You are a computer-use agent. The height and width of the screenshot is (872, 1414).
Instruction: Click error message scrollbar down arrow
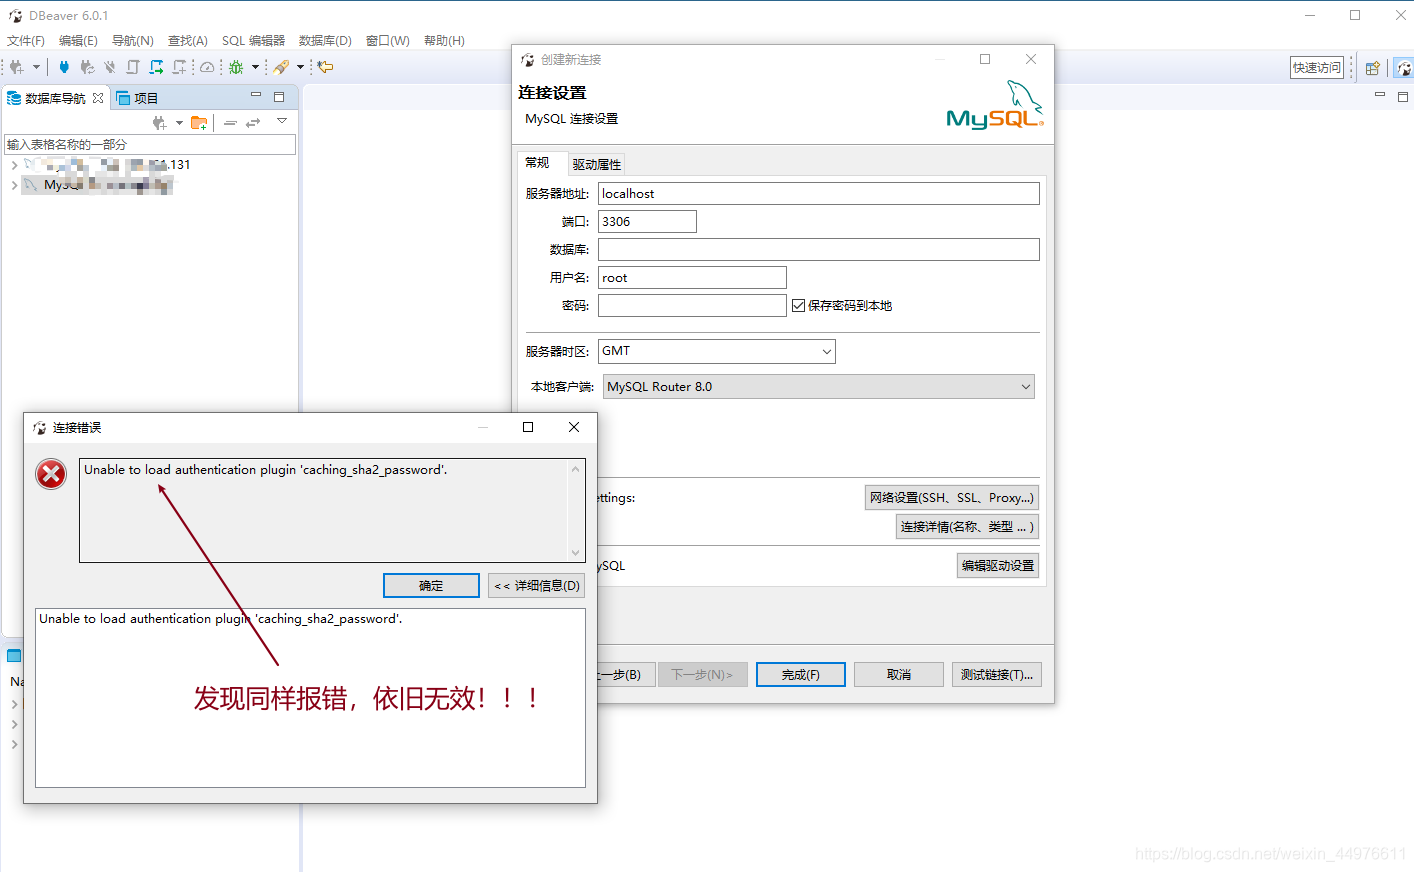[x=575, y=552]
